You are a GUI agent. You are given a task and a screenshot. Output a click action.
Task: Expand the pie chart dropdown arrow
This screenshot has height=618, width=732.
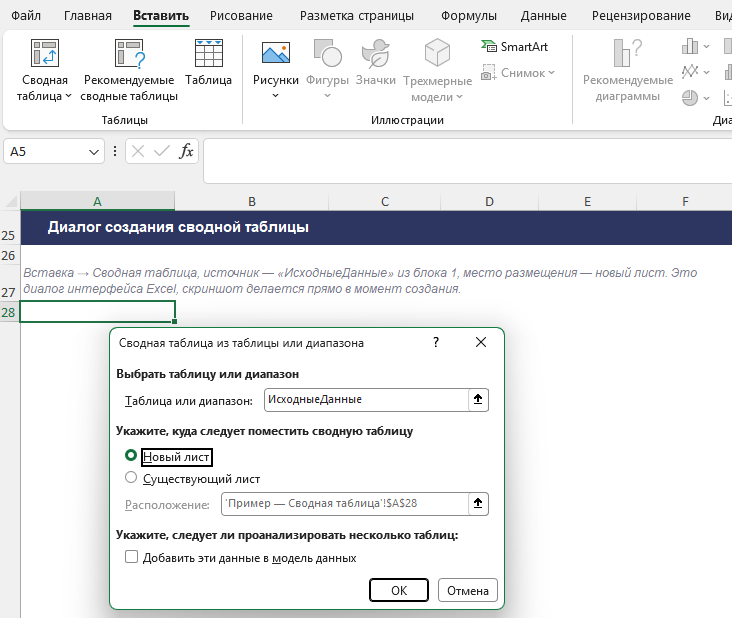pos(706,98)
